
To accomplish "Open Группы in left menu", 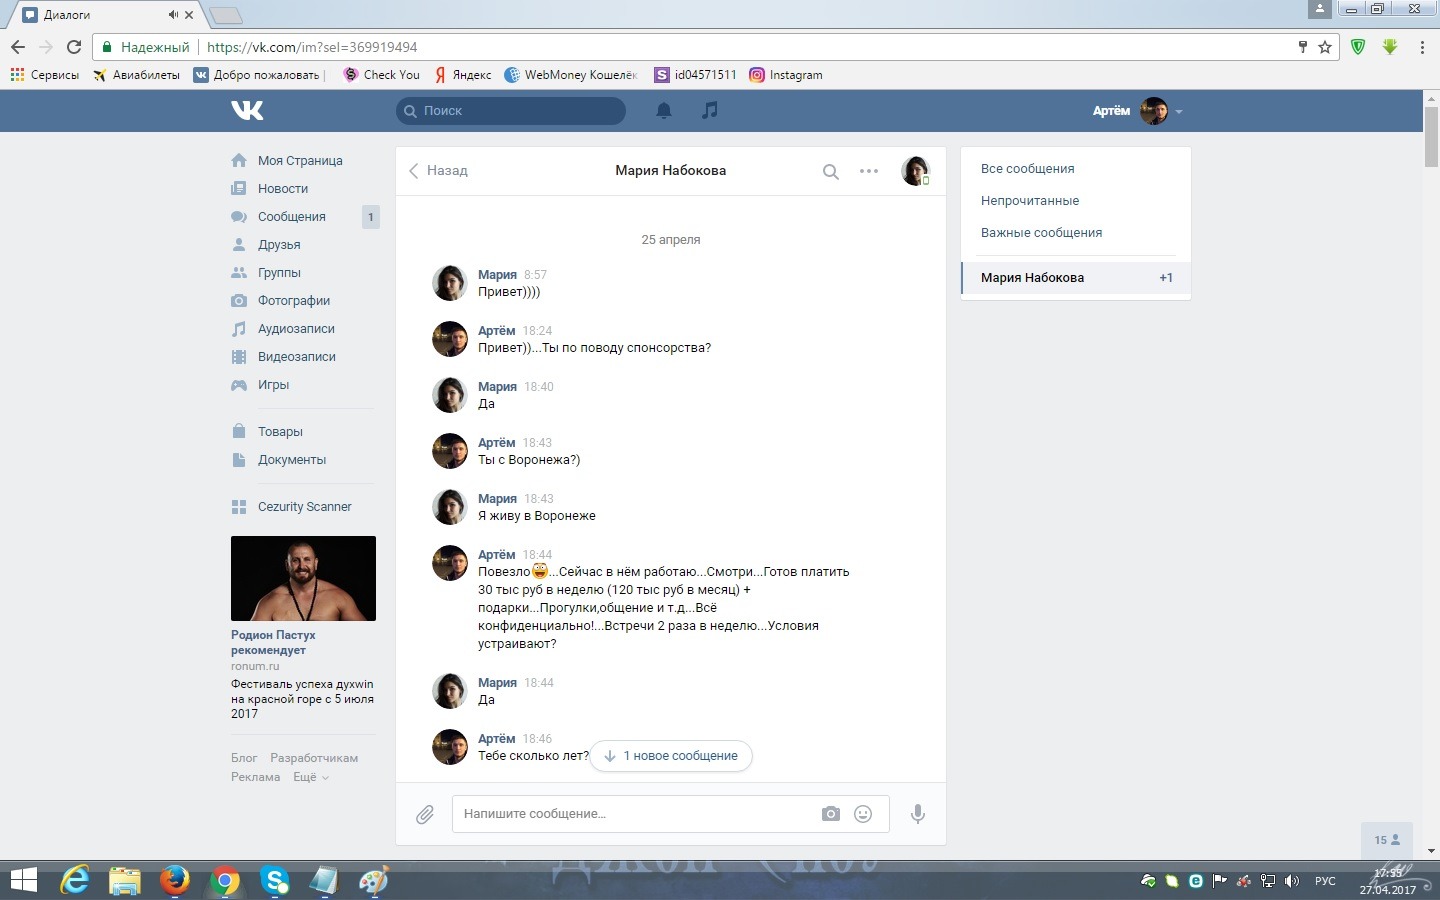I will (x=279, y=273).
